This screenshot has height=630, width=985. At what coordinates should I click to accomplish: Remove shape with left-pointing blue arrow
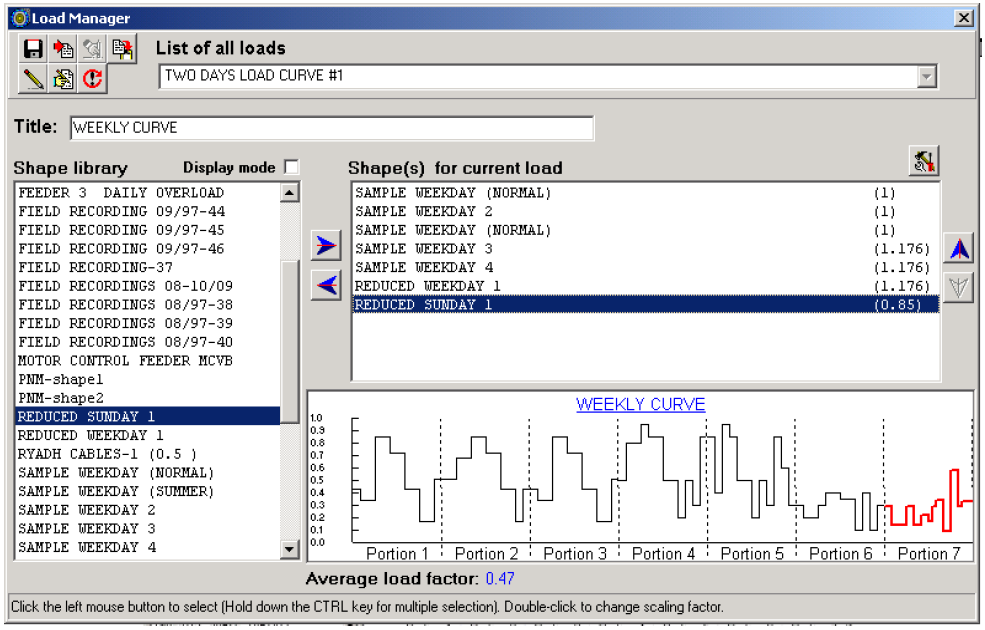[326, 285]
